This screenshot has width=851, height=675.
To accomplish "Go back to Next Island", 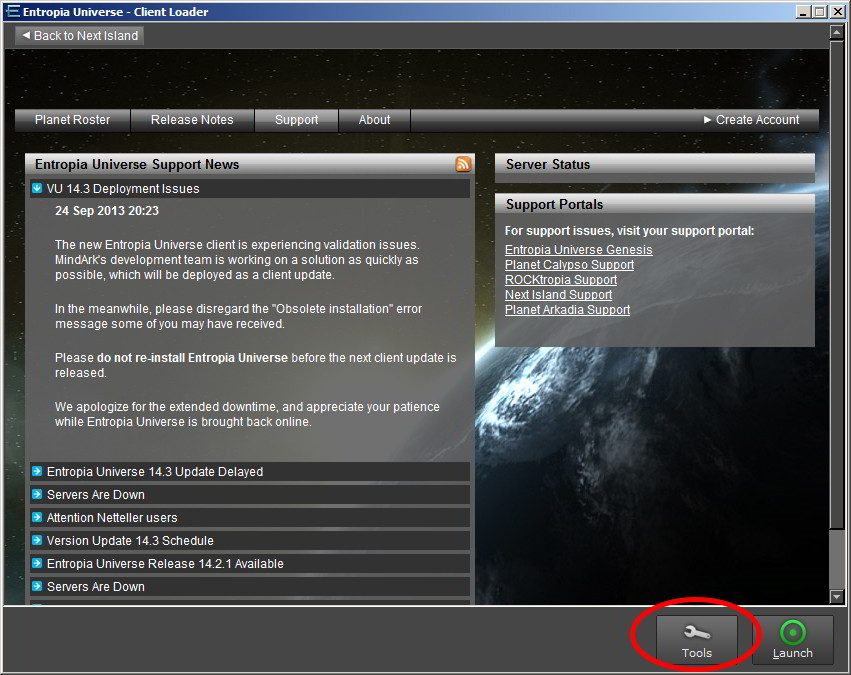I will [x=80, y=35].
